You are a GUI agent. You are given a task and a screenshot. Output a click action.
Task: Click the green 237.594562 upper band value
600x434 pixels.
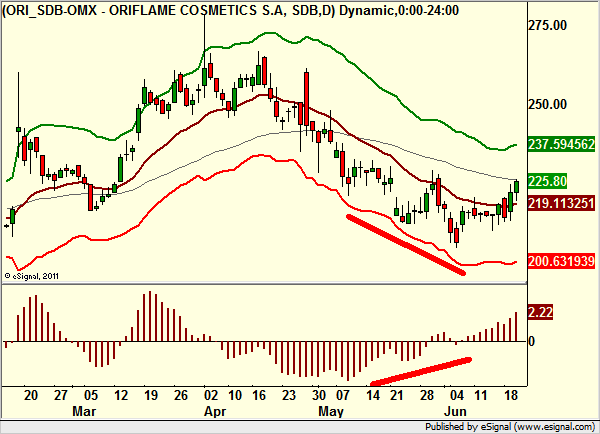[561, 144]
